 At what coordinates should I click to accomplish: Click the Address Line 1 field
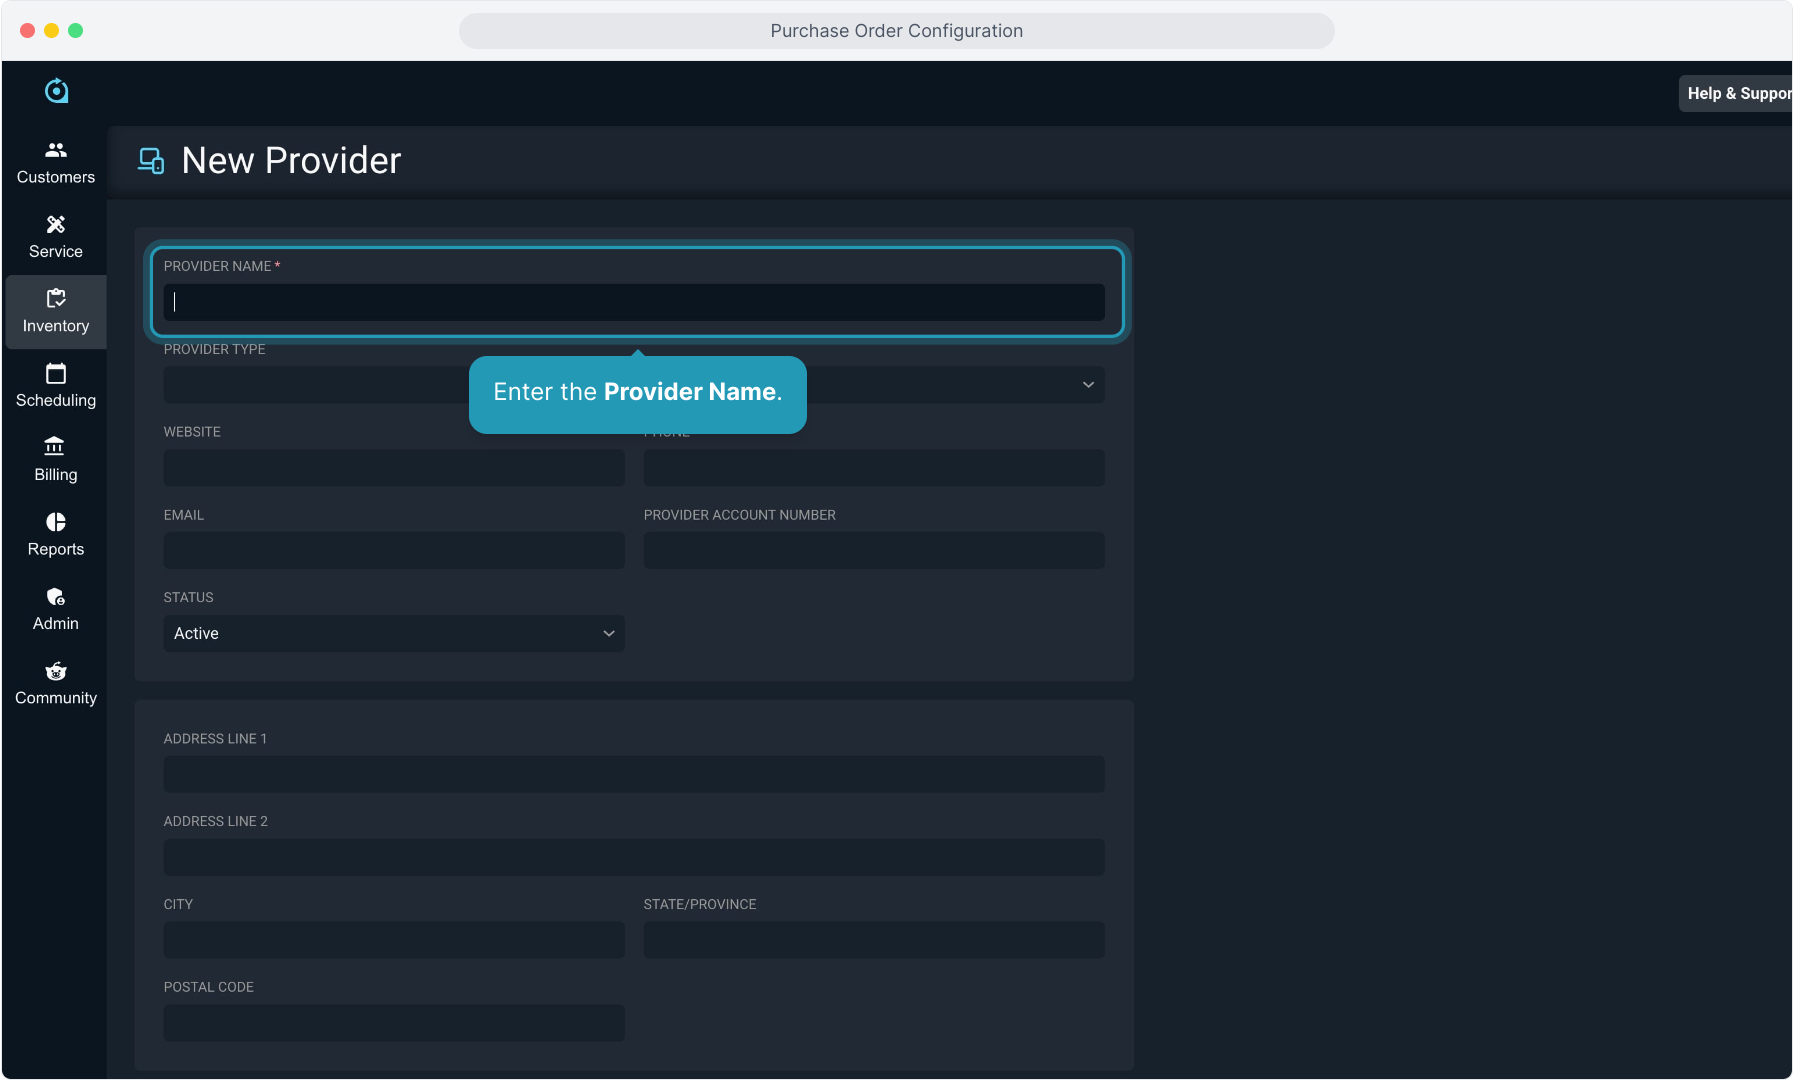(634, 775)
